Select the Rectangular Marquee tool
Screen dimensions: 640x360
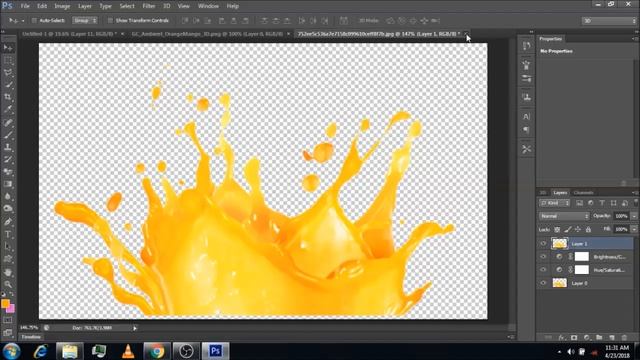click(8, 60)
